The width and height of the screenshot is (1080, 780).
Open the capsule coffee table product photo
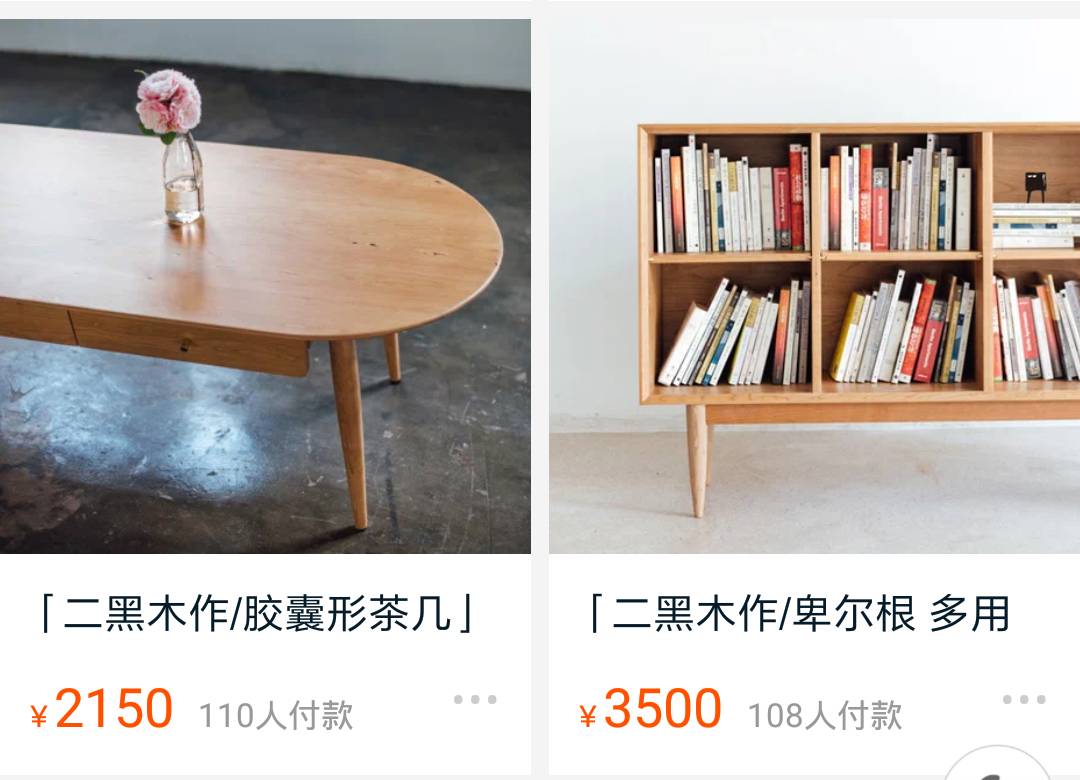[265, 286]
